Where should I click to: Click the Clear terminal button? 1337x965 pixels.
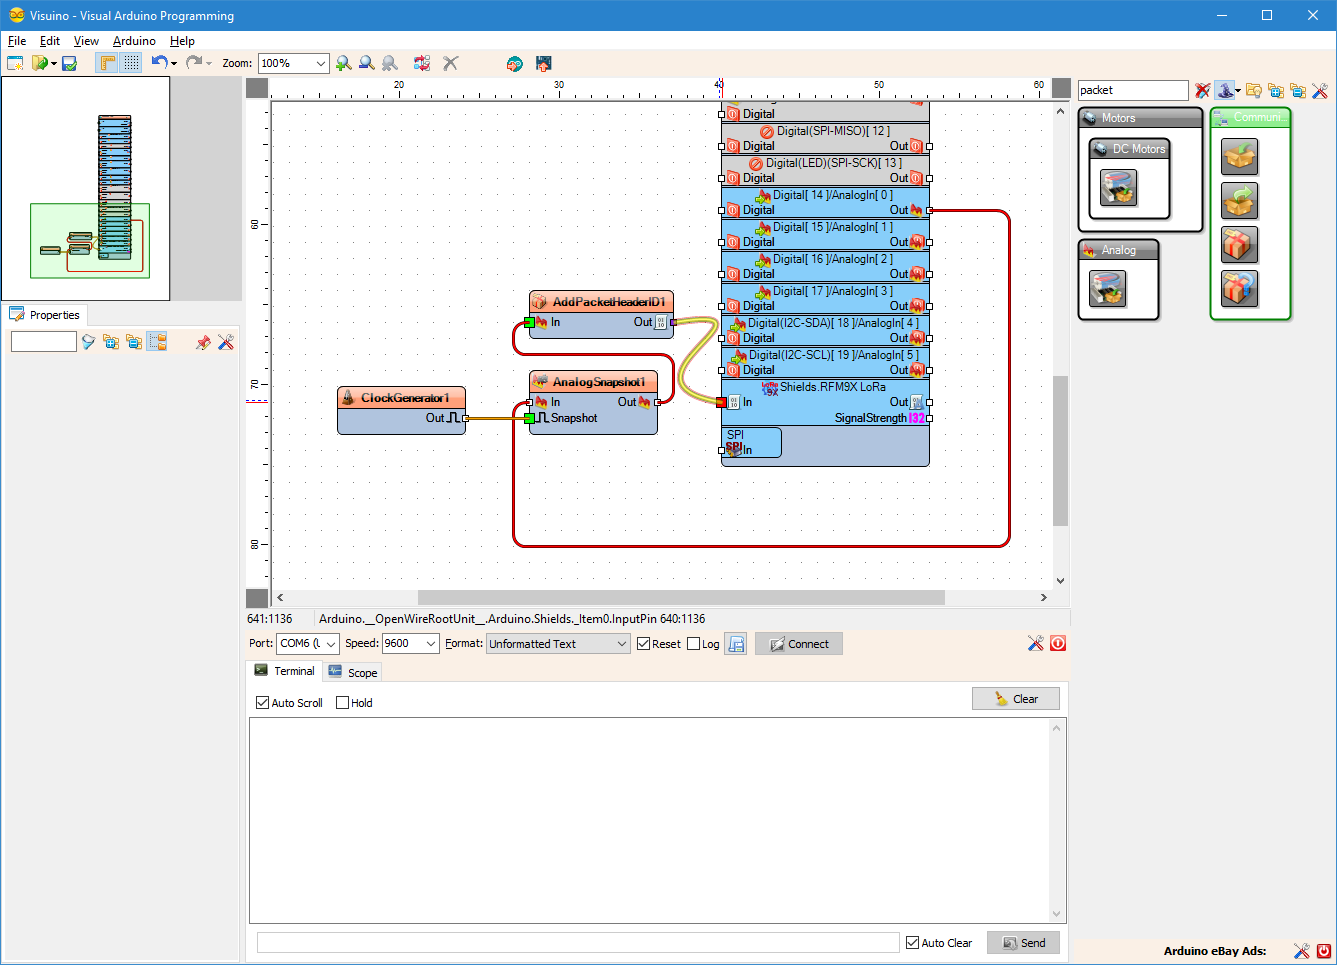click(1016, 699)
